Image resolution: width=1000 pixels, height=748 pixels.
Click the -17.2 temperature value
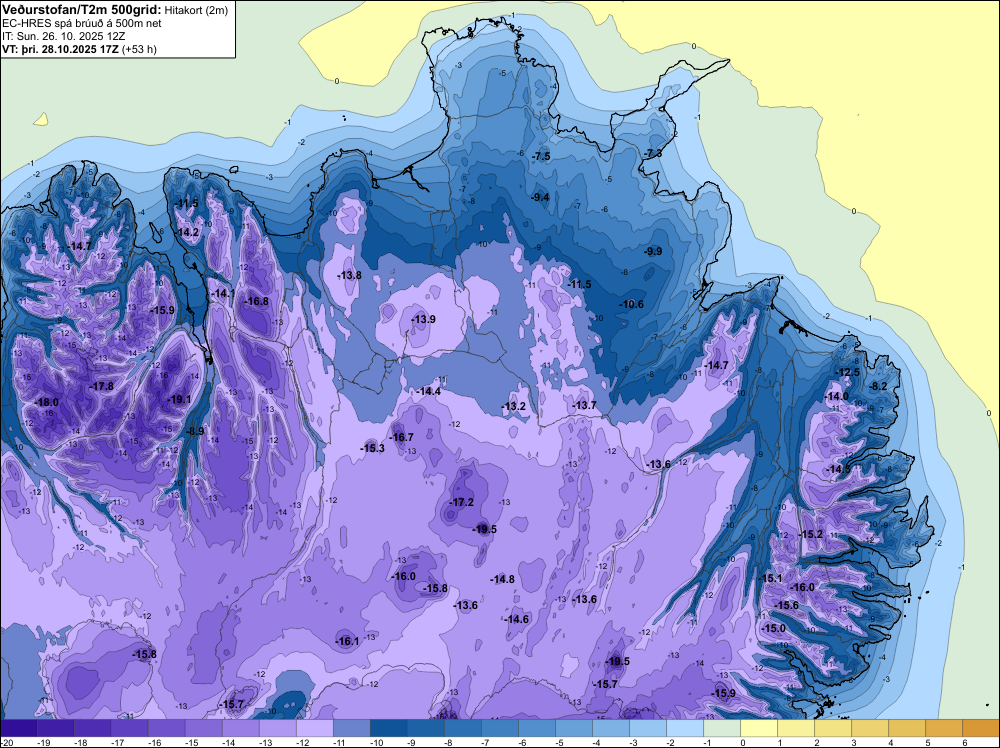click(462, 502)
